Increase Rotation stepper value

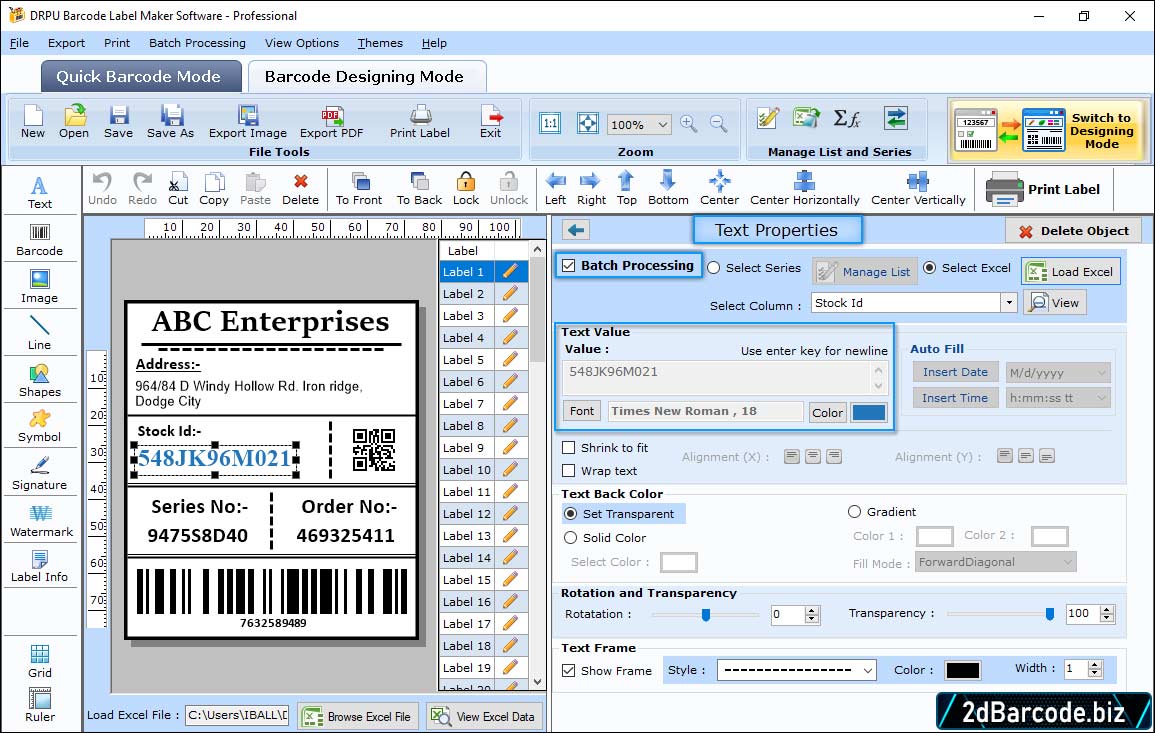pos(812,610)
